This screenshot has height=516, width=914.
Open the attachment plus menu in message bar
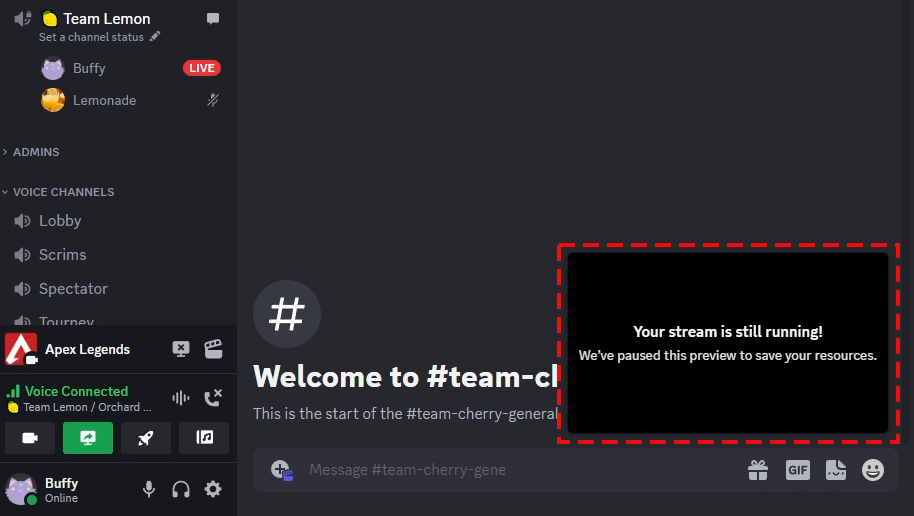pos(281,470)
